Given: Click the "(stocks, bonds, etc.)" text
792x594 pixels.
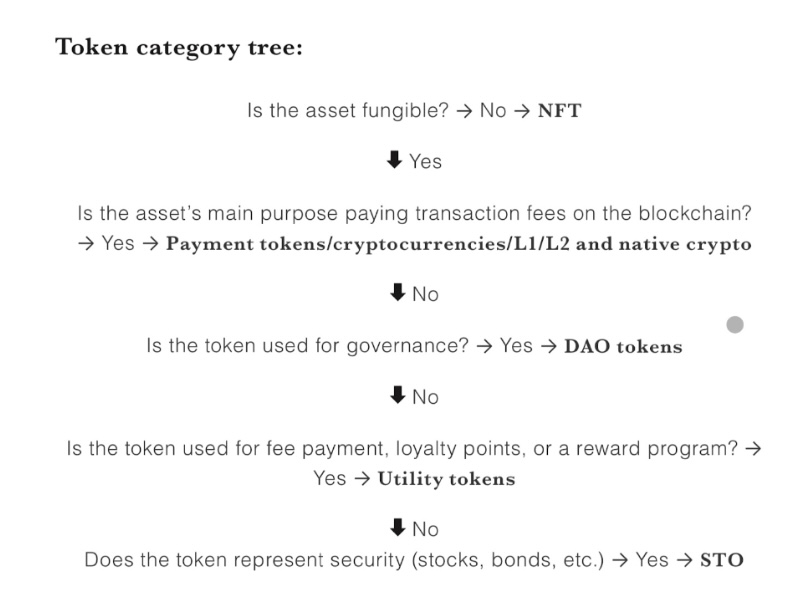Looking at the screenshot, I should point(508,560).
